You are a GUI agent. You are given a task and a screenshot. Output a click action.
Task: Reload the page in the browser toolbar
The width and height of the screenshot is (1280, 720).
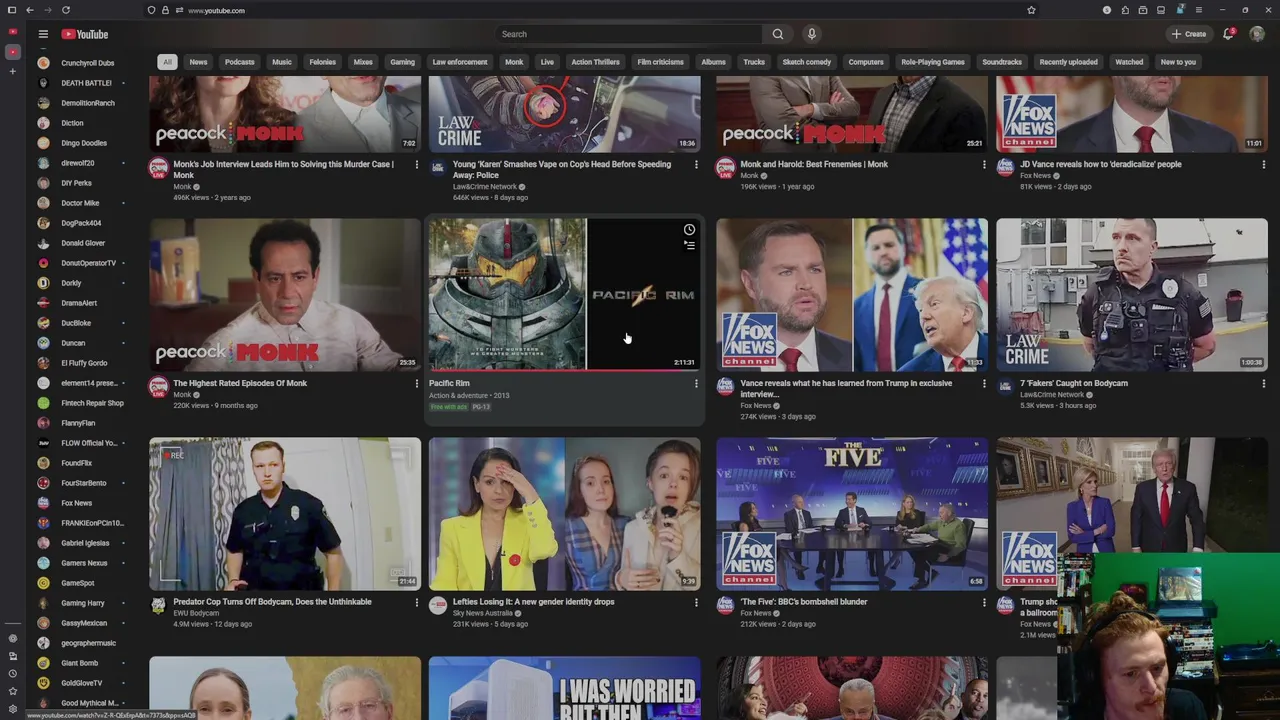click(x=66, y=10)
